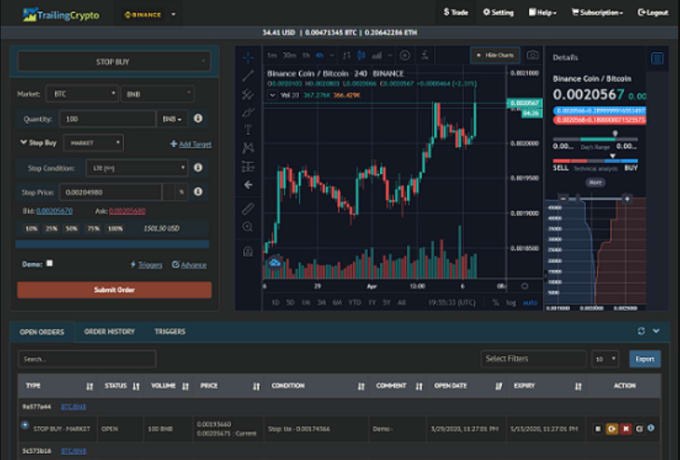
Task: Click the quantity info icon
Action: pos(198,118)
